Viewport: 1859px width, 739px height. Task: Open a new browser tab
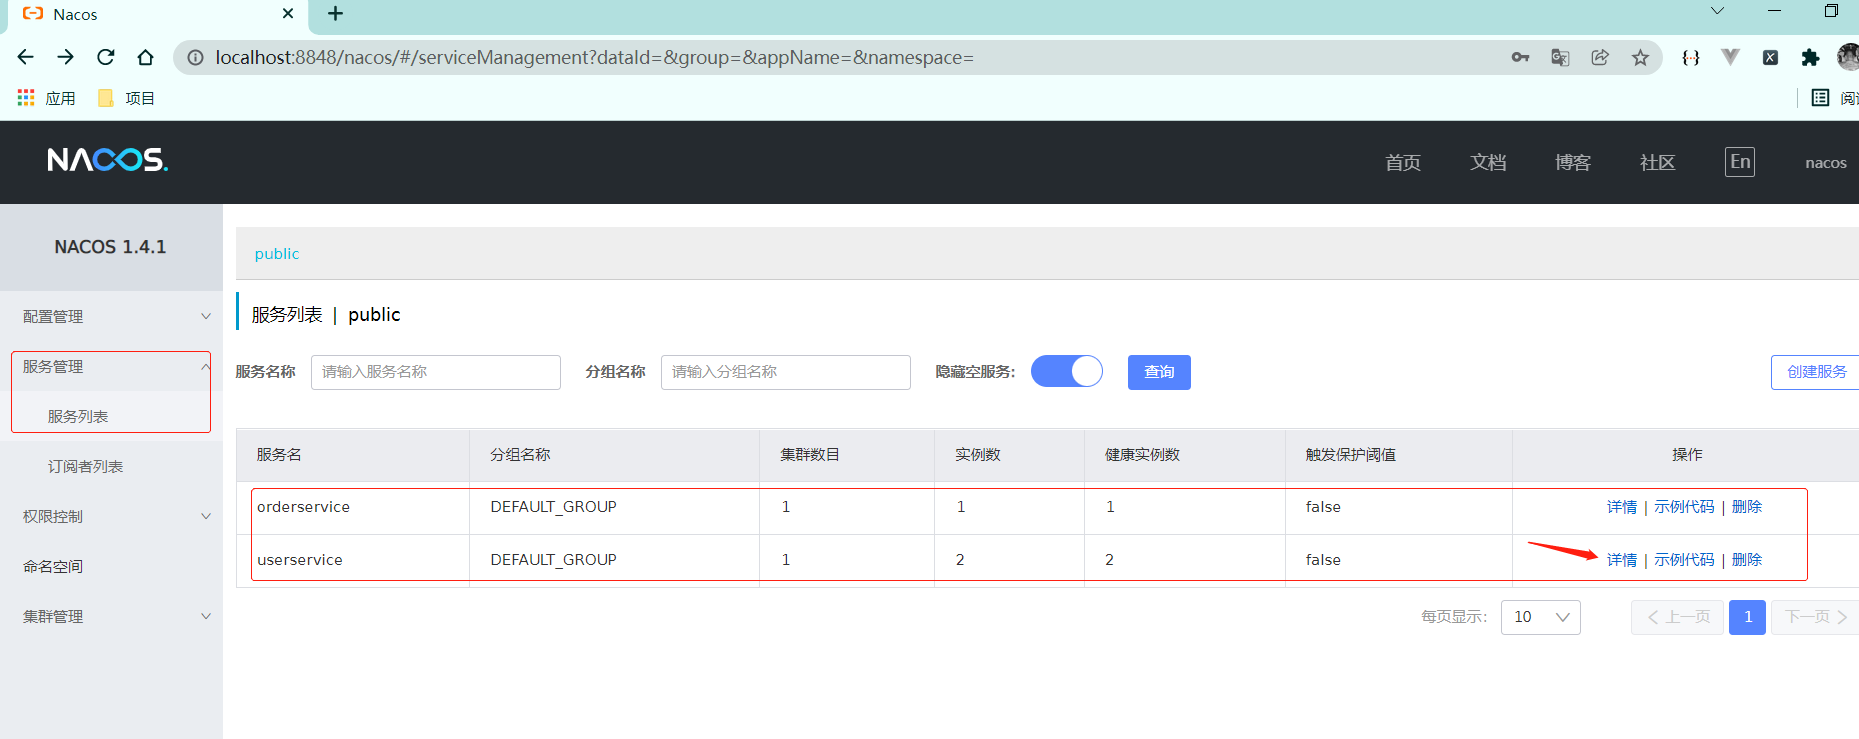point(336,14)
